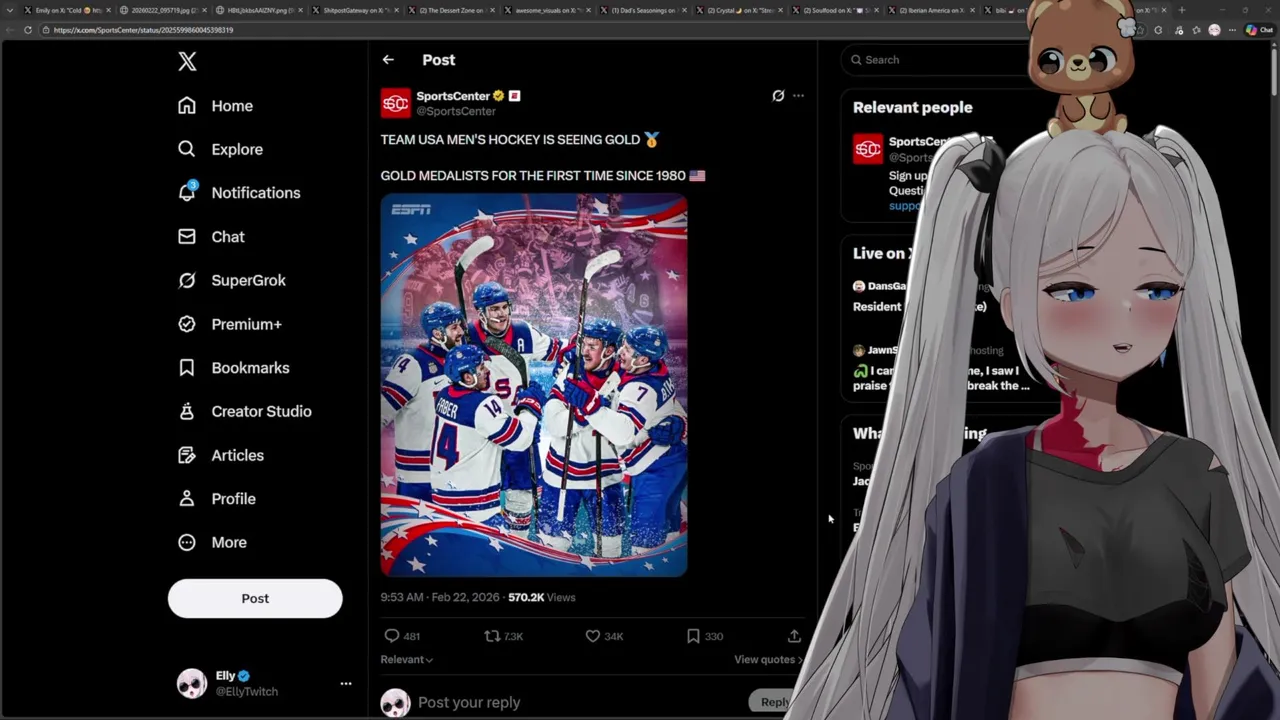The height and width of the screenshot is (720, 1280).
Task: Open Profile from the sidebar
Action: [x=216, y=499]
